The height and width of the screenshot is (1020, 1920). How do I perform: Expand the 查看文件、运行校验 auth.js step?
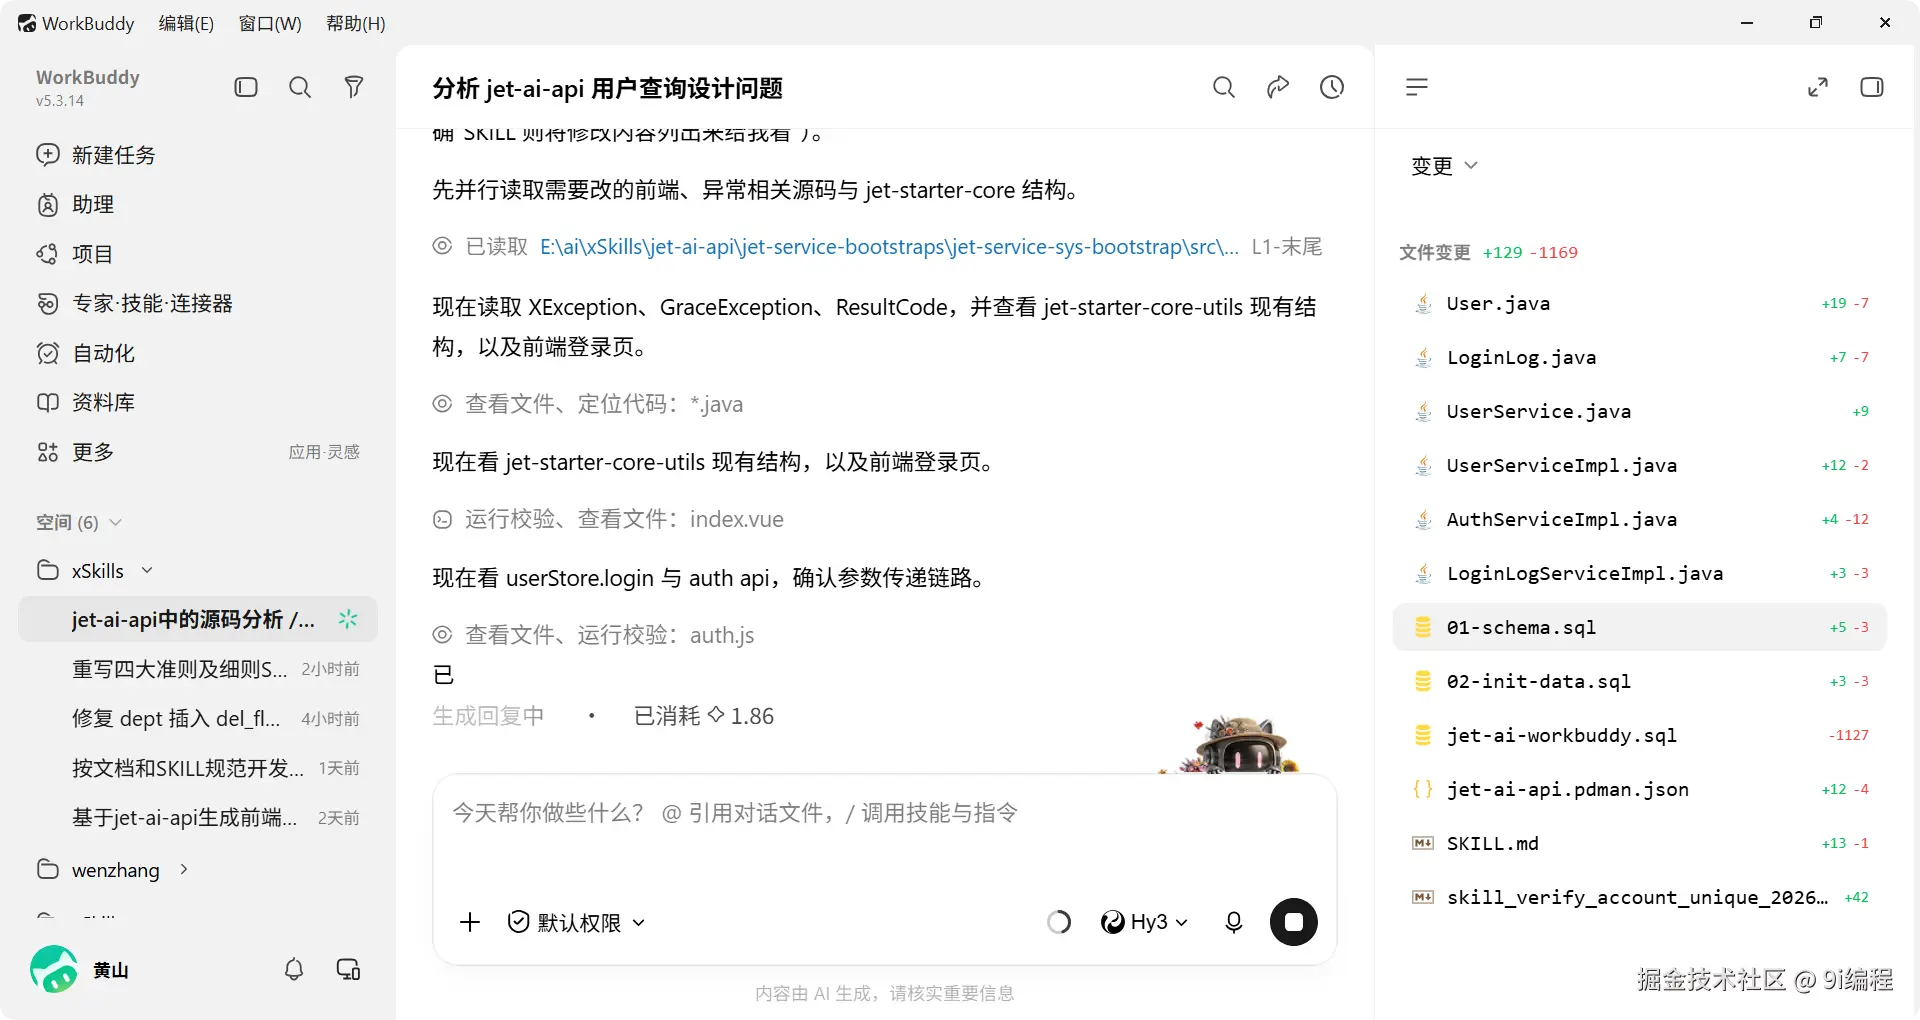[593, 635]
